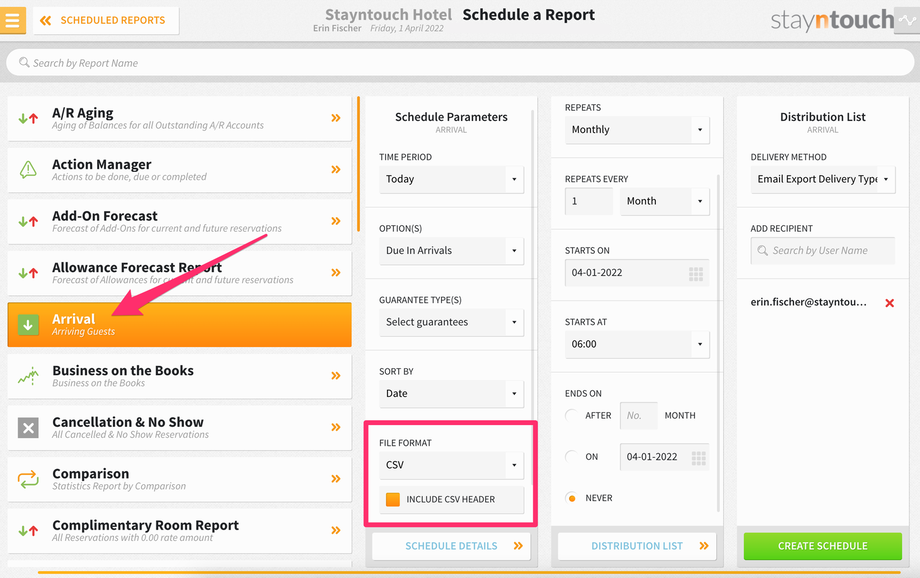Viewport: 920px width, 578px height.
Task: Focus the Search by Report Name field
Action: coord(460,63)
